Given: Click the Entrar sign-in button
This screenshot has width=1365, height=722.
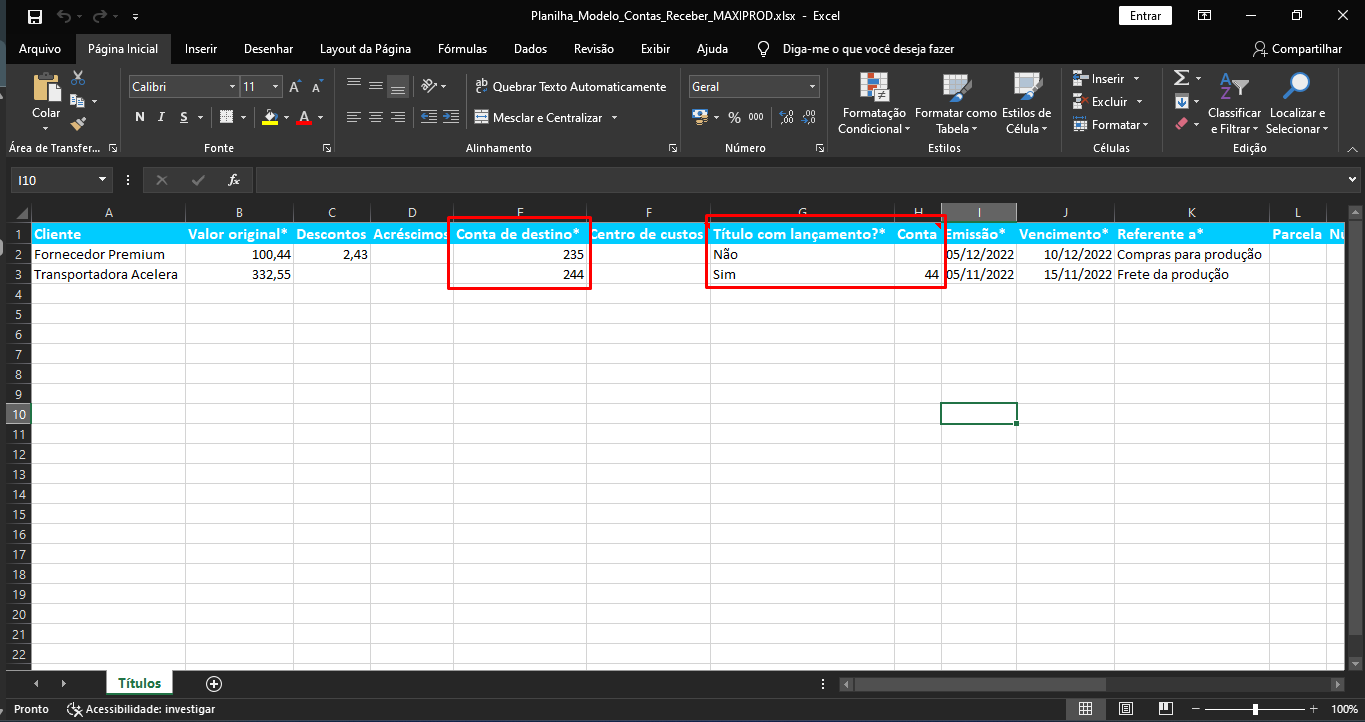Looking at the screenshot, I should [1145, 16].
